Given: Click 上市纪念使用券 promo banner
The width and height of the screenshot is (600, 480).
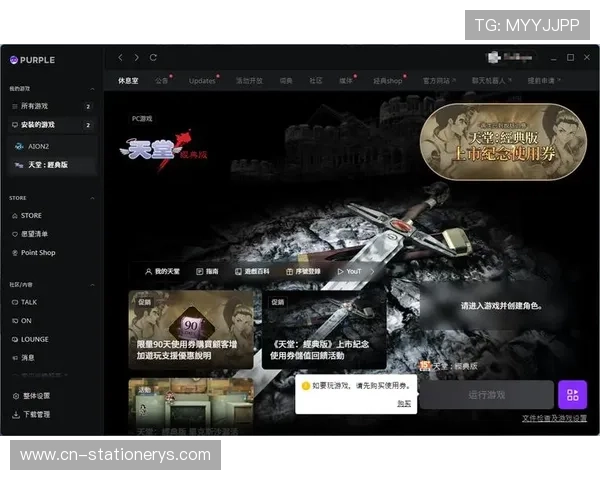Looking at the screenshot, I should (x=503, y=142).
